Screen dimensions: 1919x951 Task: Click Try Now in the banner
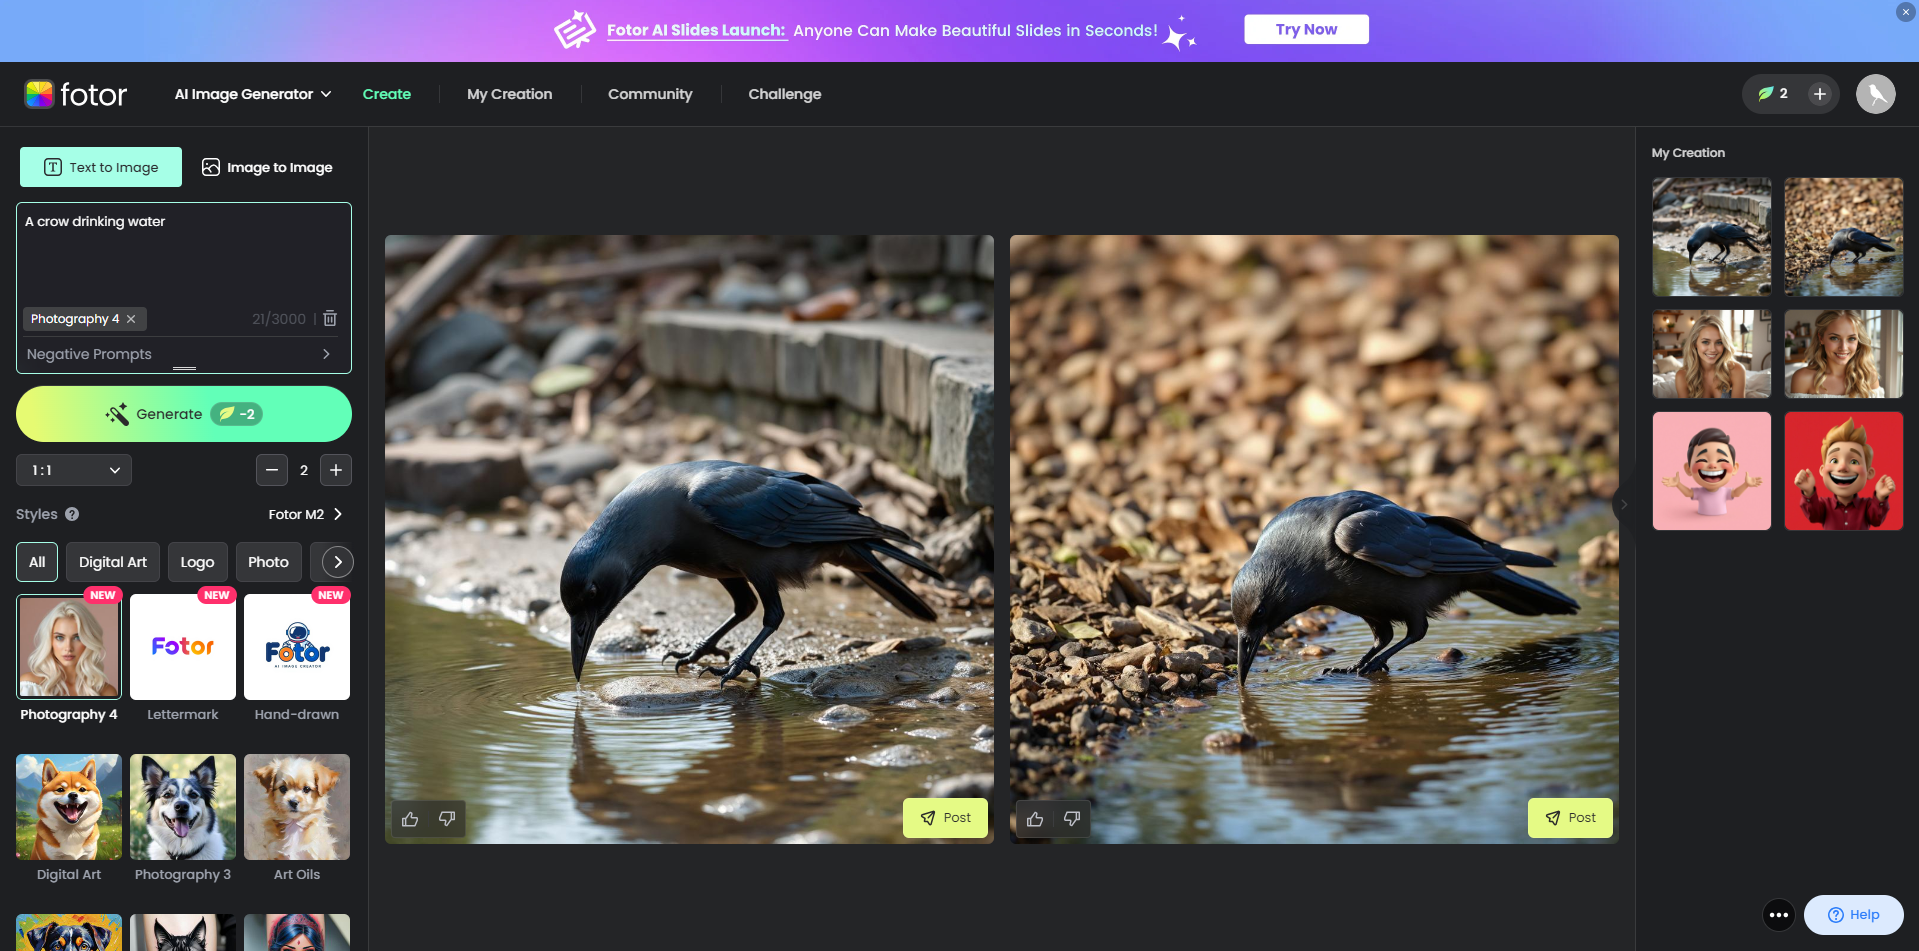(1306, 29)
